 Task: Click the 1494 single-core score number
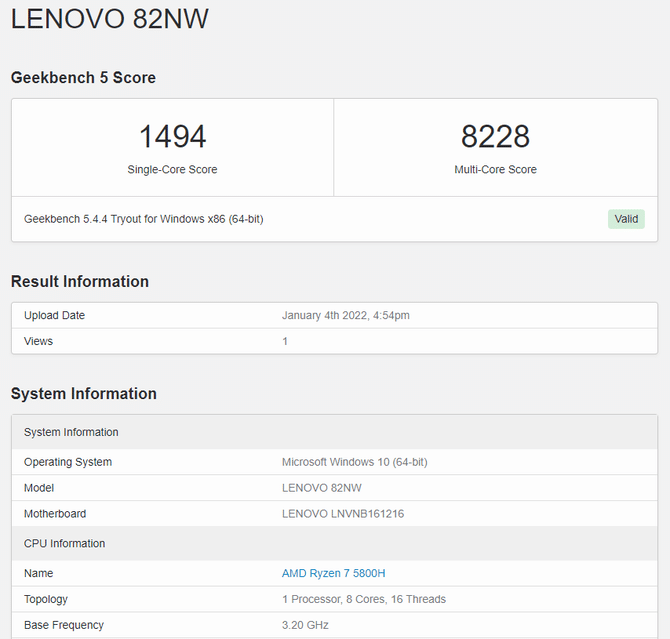(x=172, y=137)
